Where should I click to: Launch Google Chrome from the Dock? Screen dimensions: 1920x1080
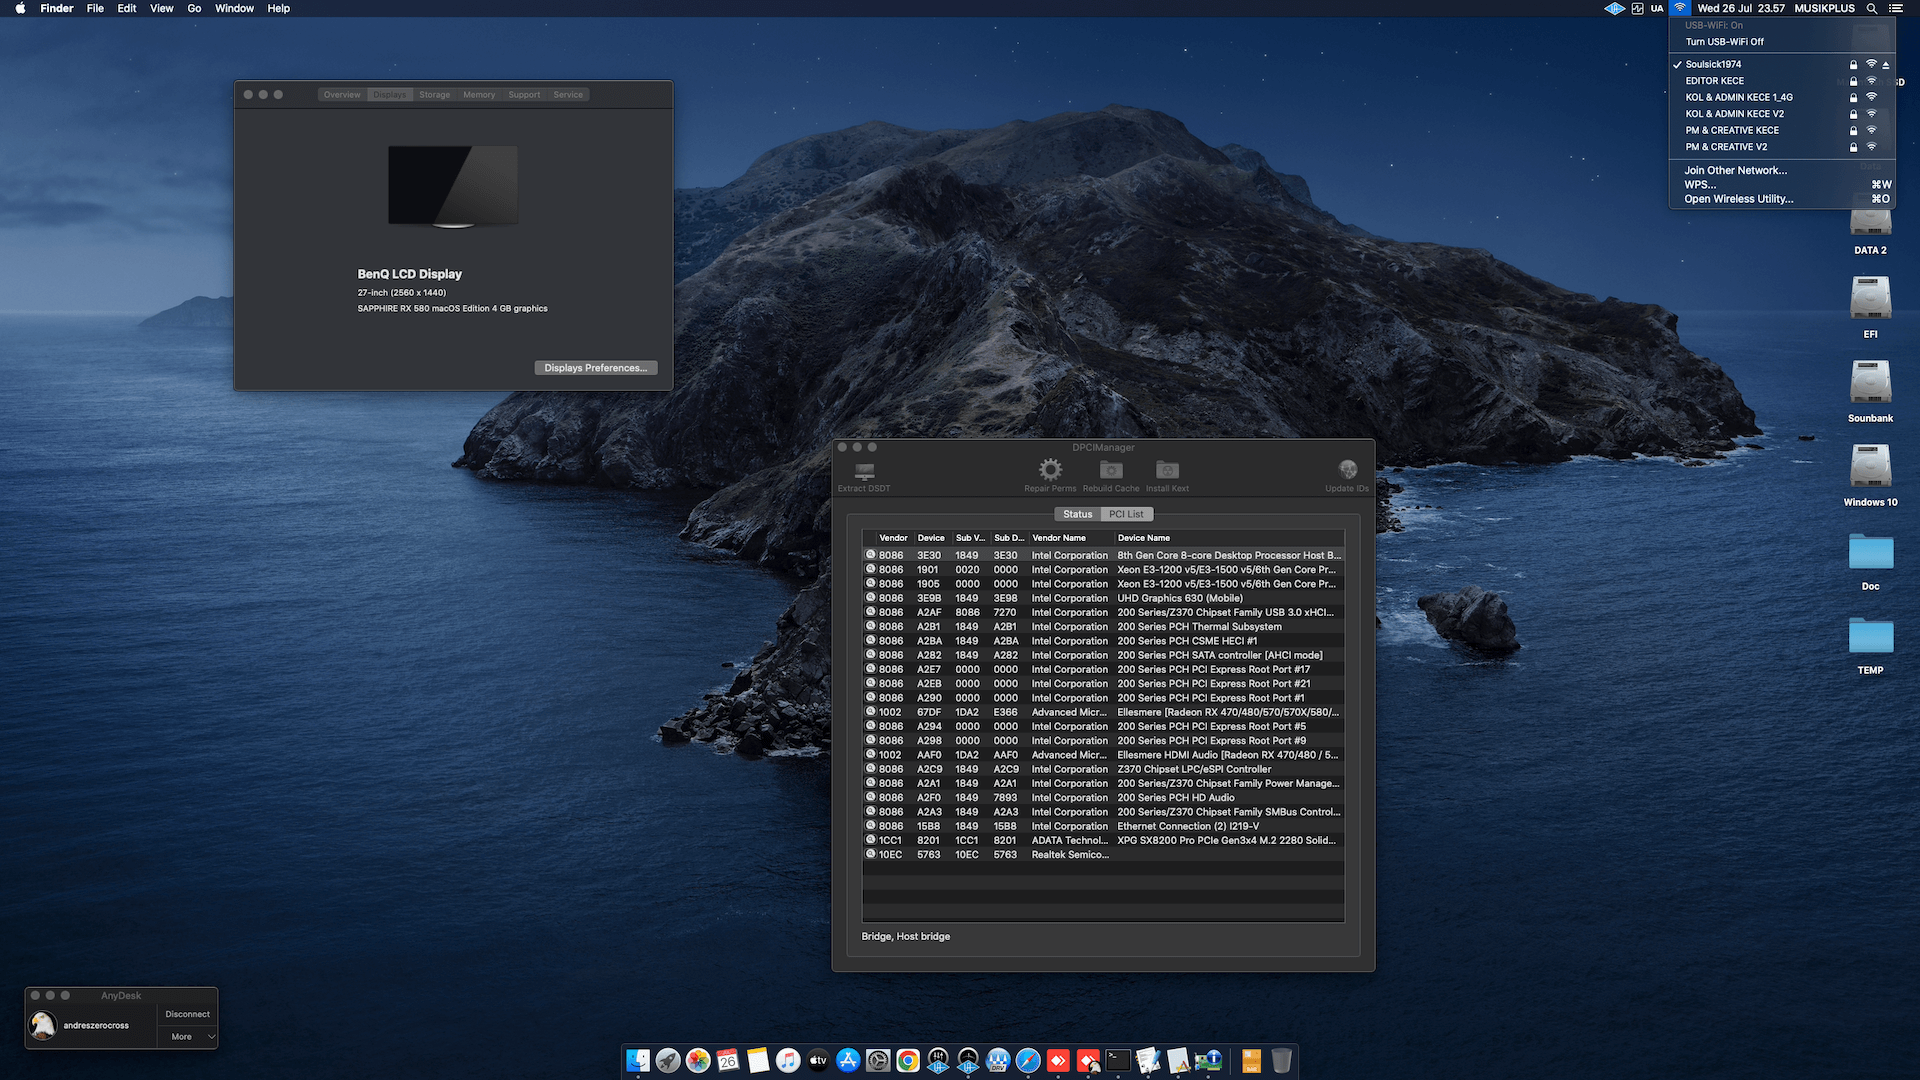(x=908, y=1060)
